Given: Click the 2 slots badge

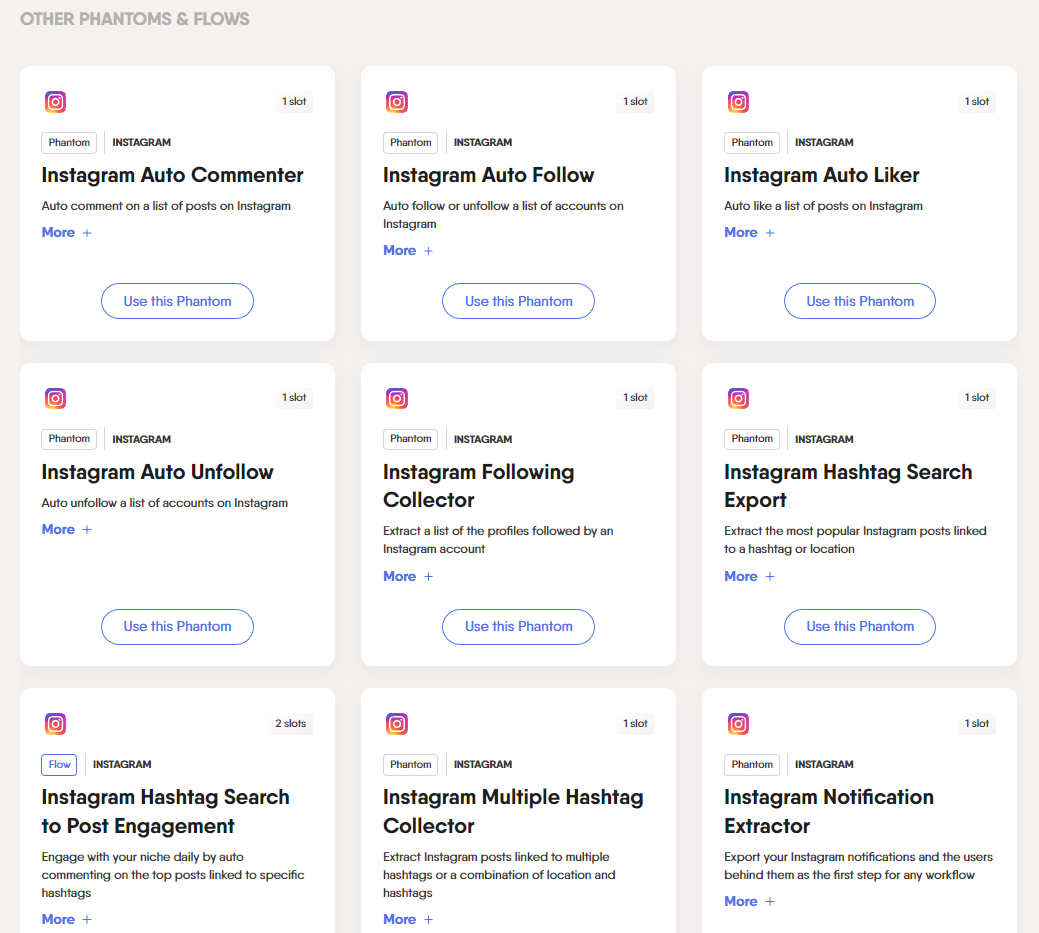Looking at the screenshot, I should point(291,724).
